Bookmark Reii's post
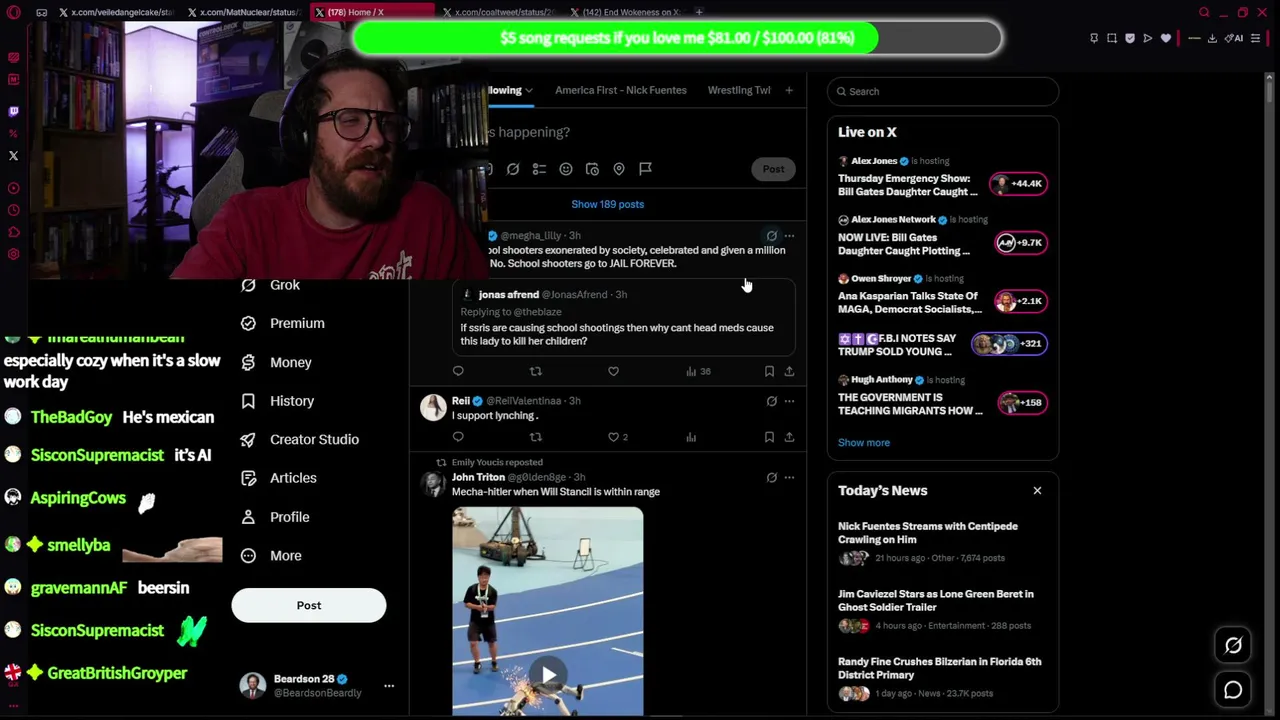The image size is (1280, 720). click(x=769, y=437)
